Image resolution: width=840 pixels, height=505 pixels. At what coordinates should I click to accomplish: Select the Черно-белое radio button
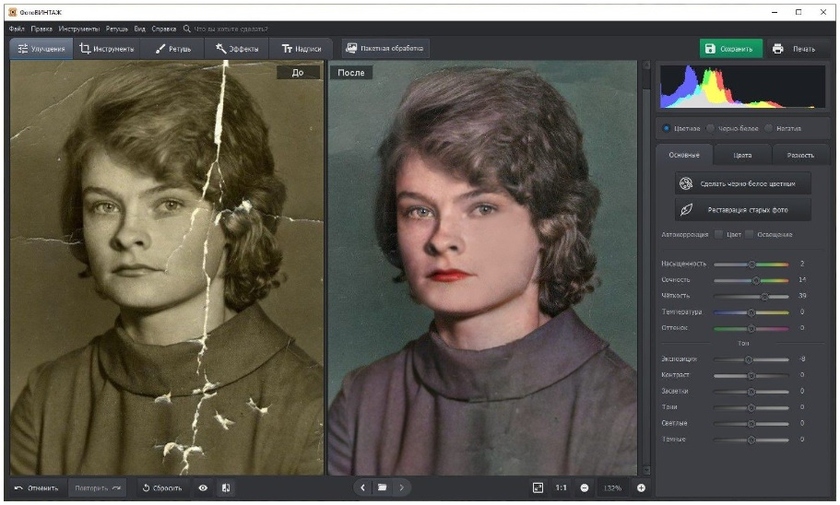[711, 128]
